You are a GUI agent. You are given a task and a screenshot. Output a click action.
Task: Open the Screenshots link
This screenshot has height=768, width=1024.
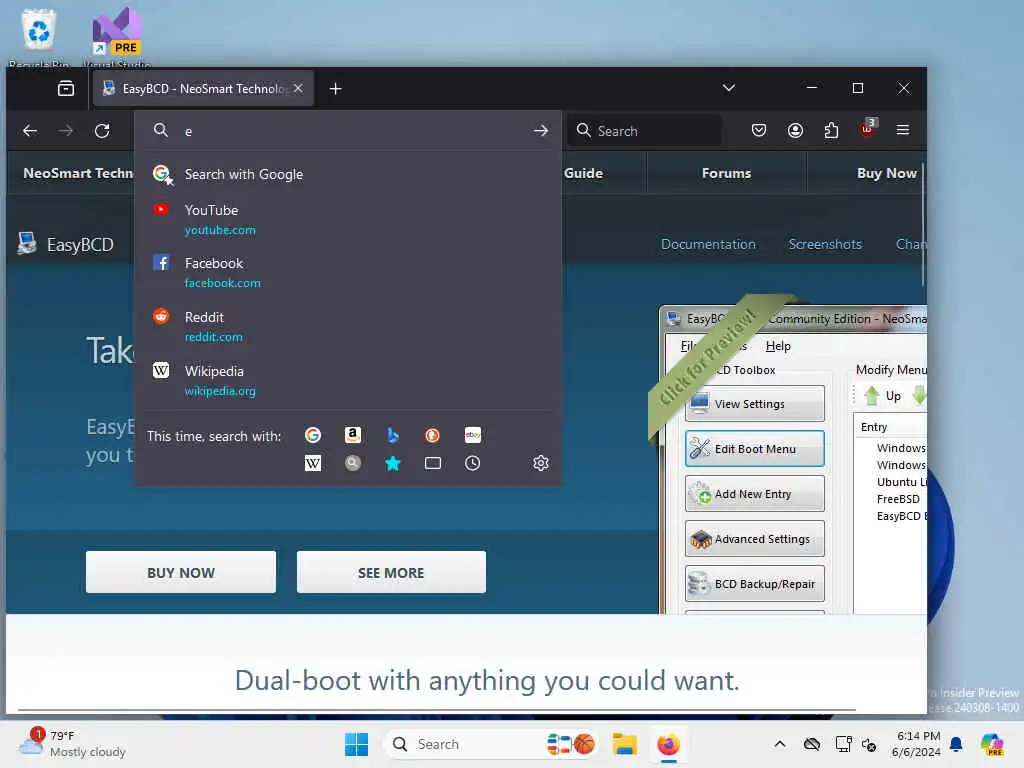[825, 244]
